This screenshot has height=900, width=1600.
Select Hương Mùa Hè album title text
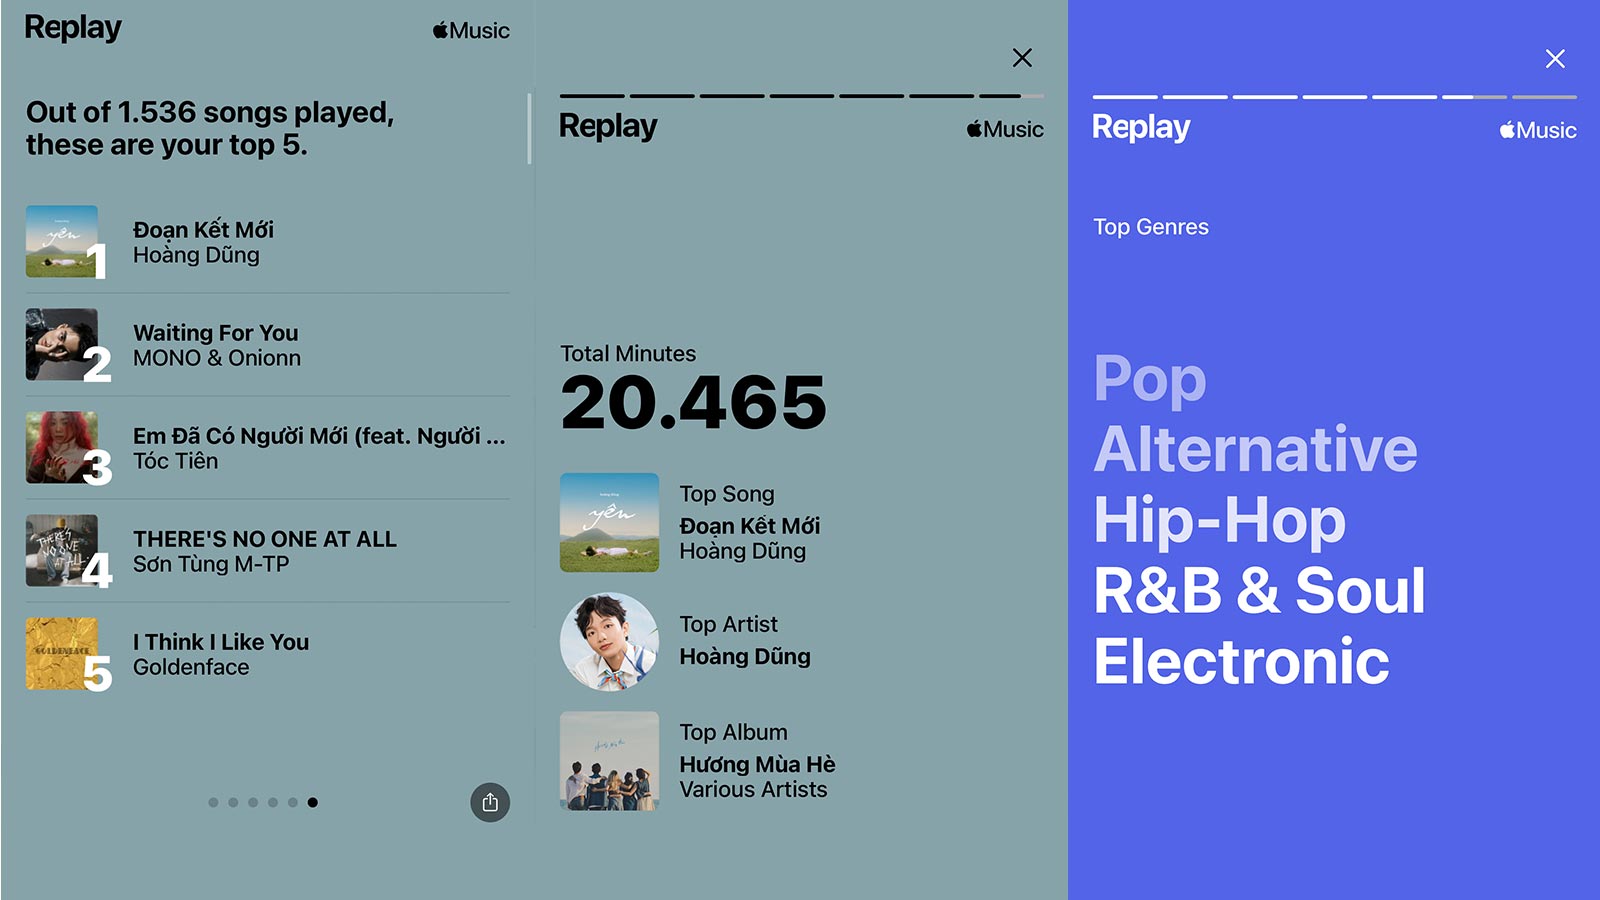[757, 764]
